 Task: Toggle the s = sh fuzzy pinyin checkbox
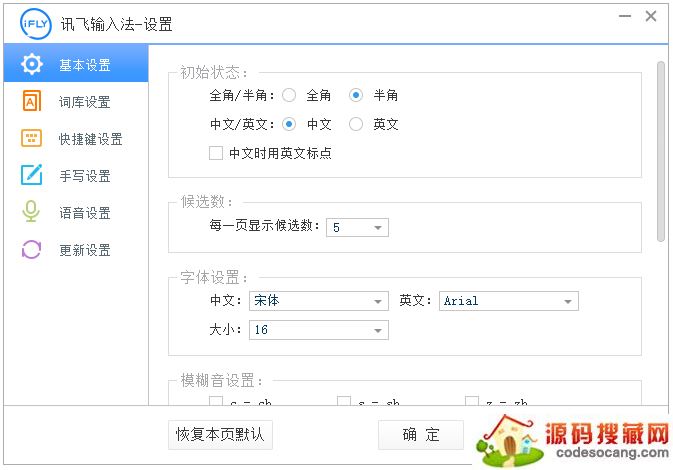344,401
